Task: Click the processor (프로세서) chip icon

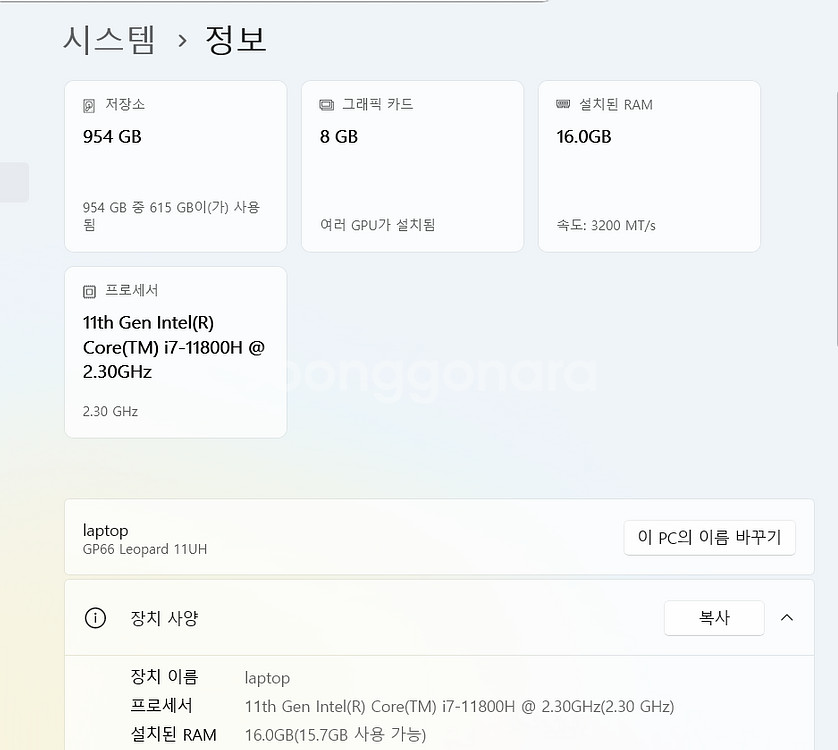Action: coord(89,291)
